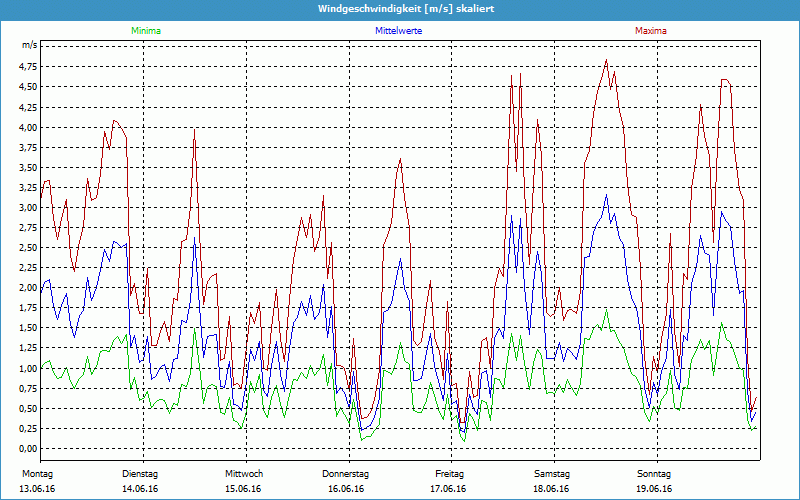This screenshot has width=800, height=500.
Task: Click the '3,75' y-axis value
Action: coord(29,147)
